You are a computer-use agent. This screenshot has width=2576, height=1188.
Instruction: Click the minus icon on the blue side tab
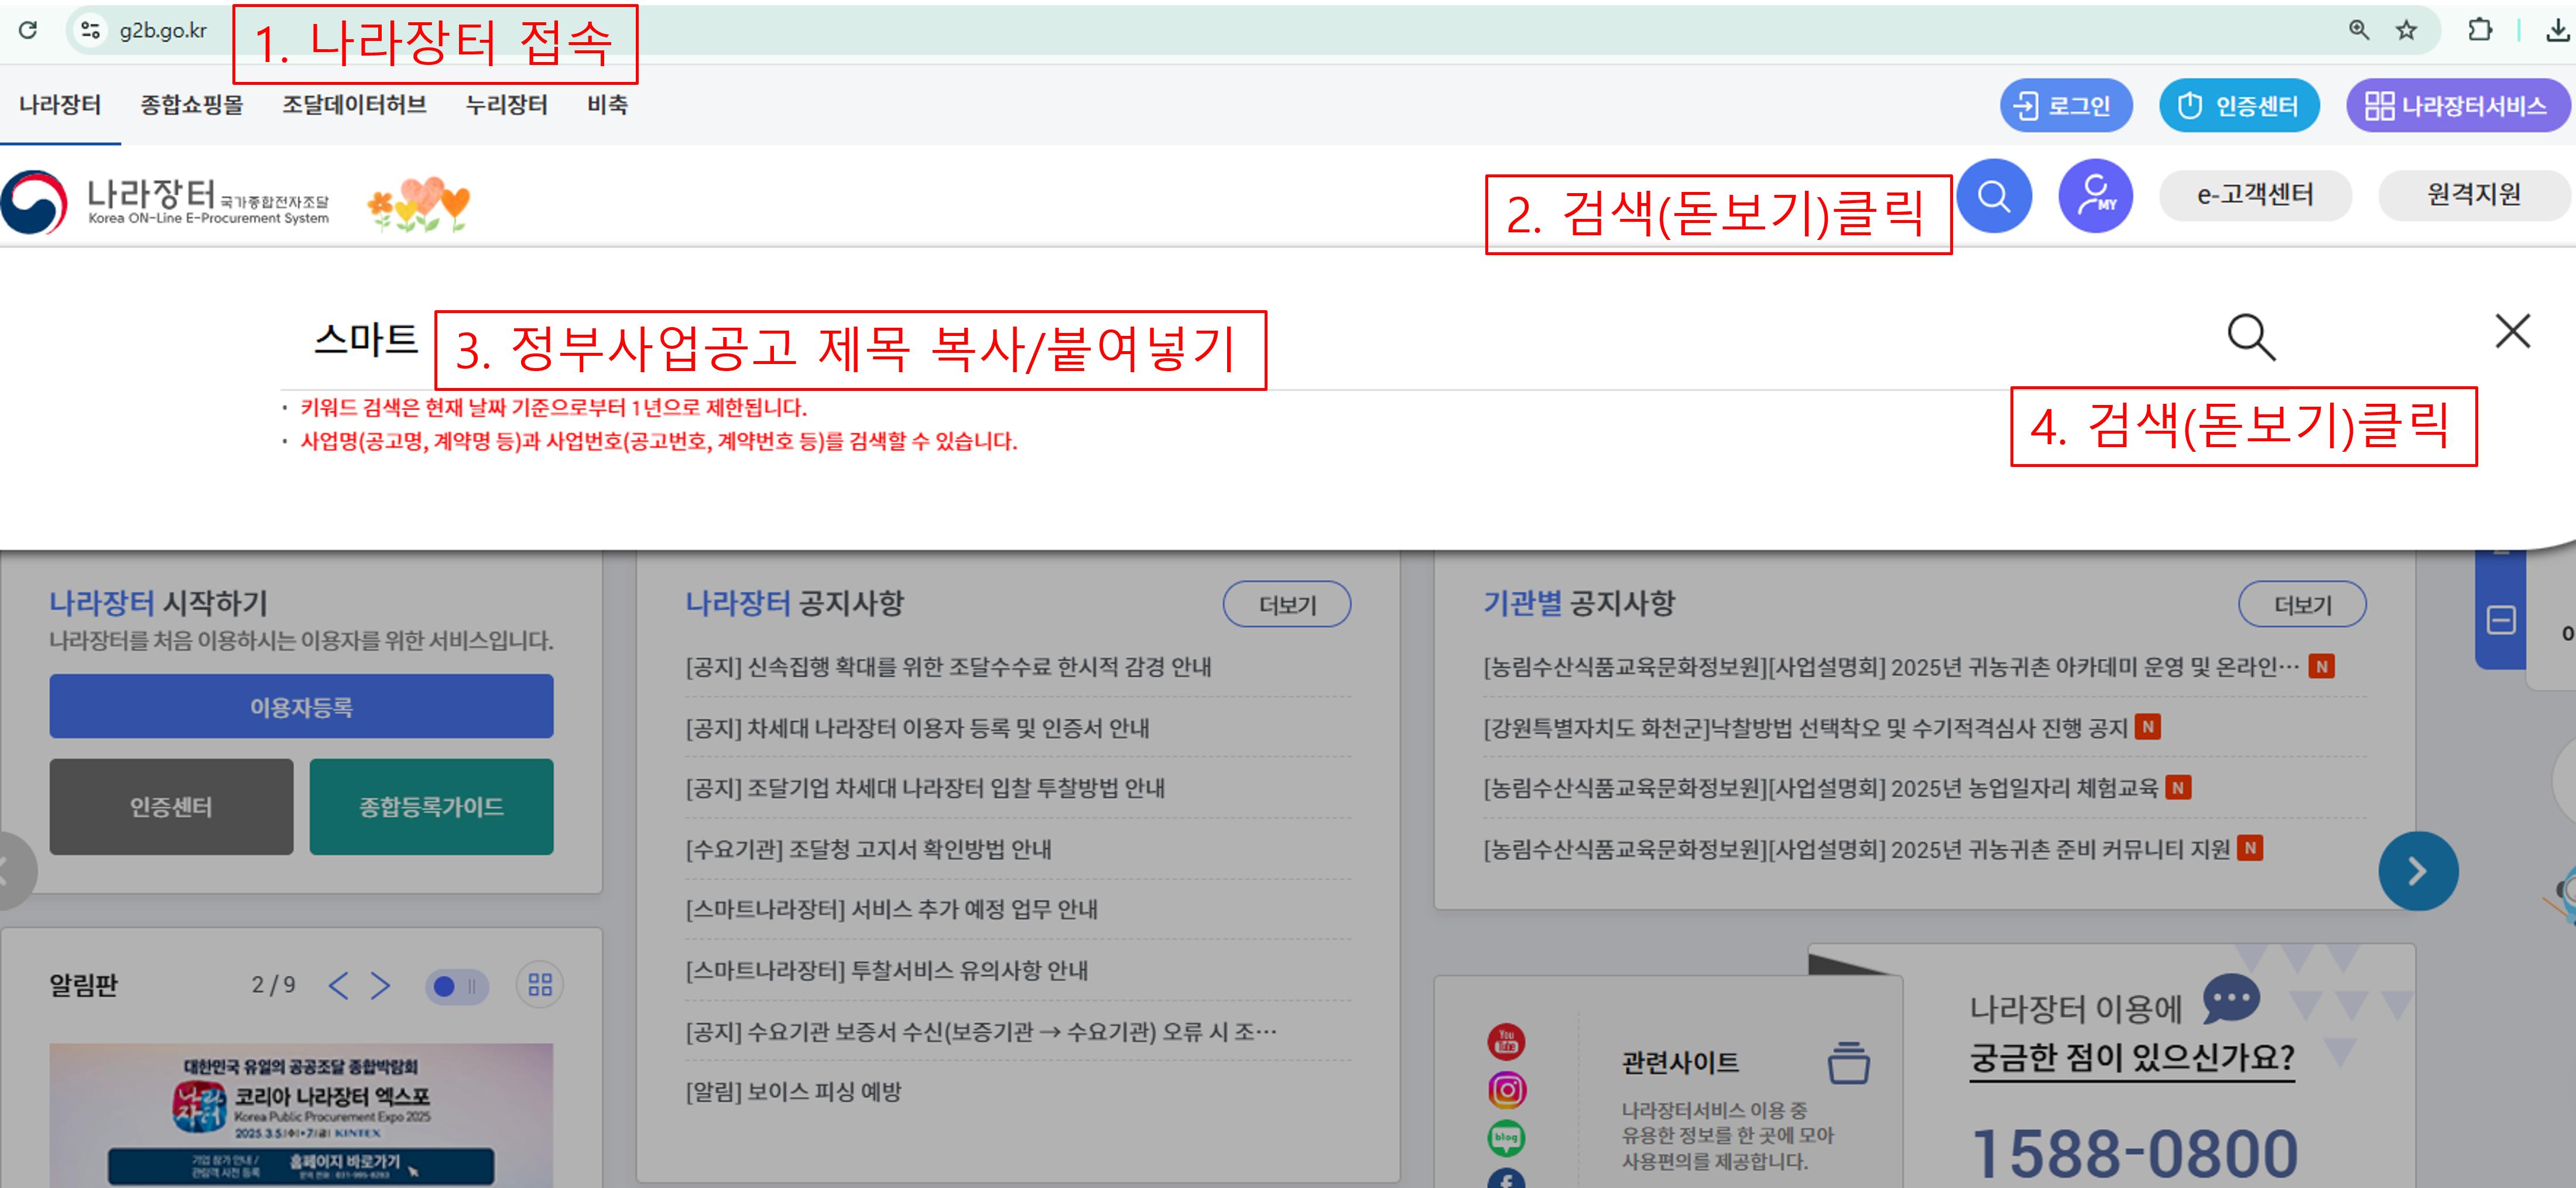[2501, 620]
